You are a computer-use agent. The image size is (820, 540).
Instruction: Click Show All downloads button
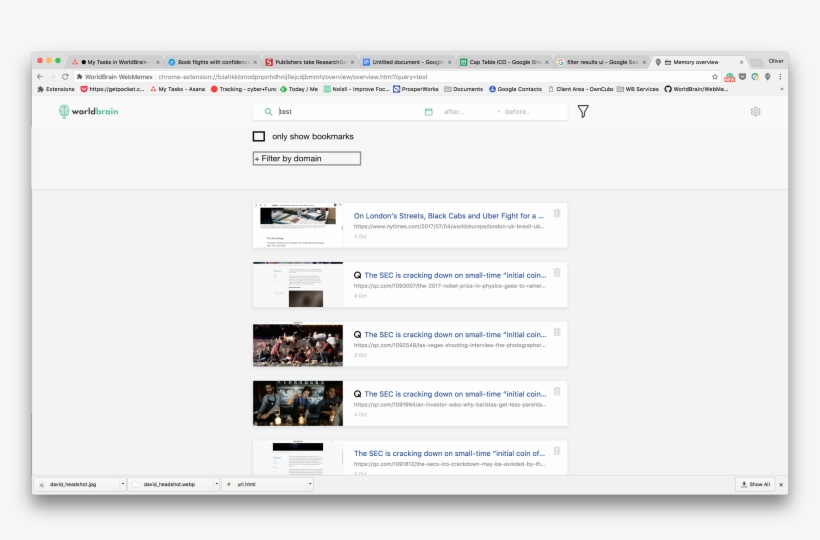tap(755, 484)
